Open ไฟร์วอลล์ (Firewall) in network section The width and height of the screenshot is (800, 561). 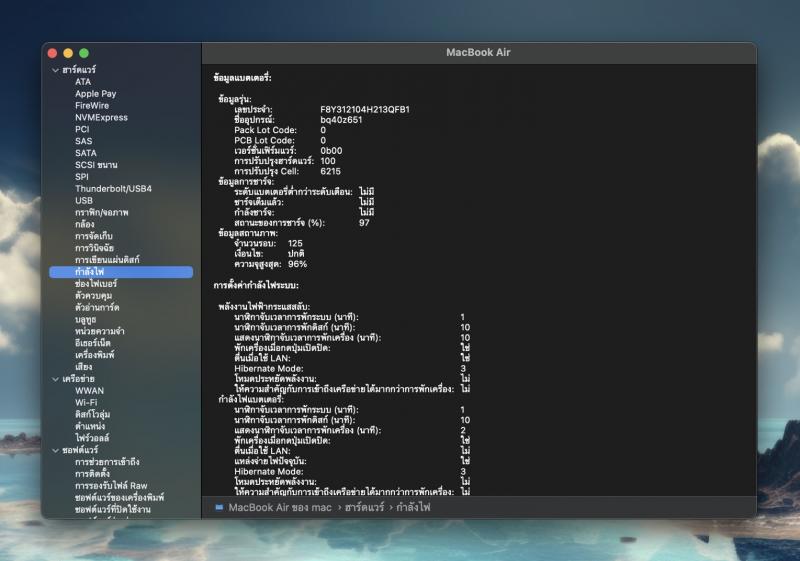pos(92,438)
